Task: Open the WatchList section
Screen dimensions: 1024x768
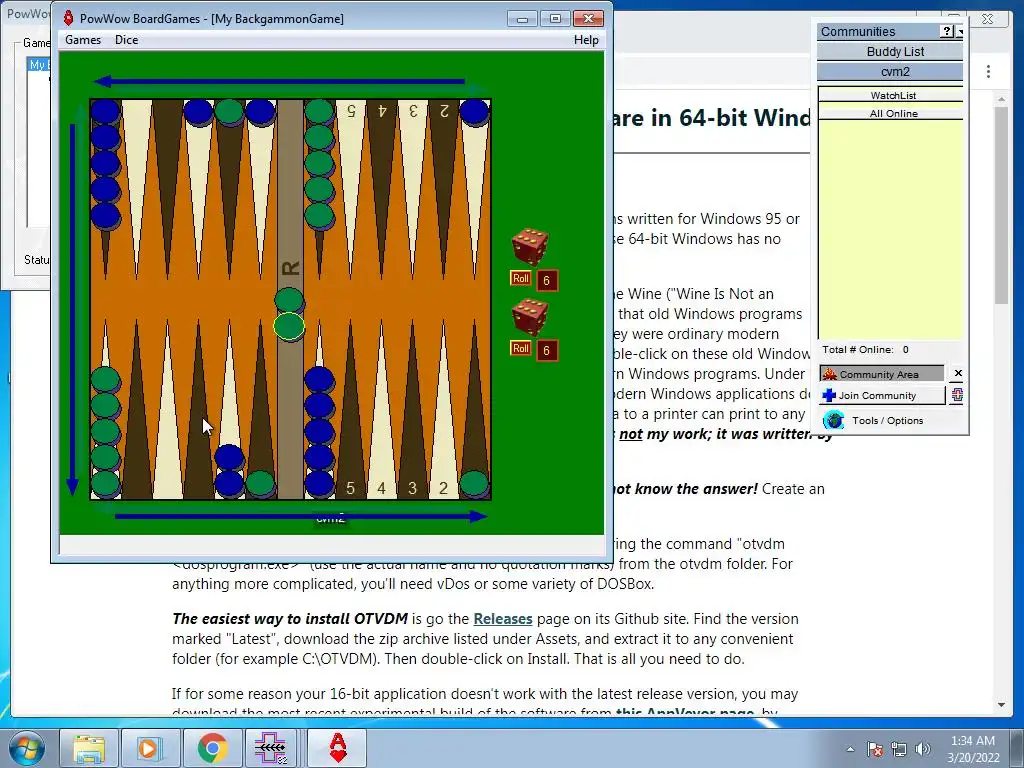Action: (891, 95)
